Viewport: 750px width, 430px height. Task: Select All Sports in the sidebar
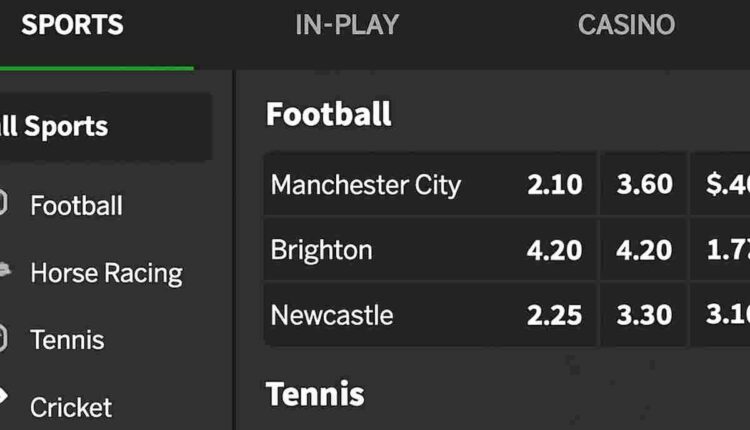(x=103, y=127)
